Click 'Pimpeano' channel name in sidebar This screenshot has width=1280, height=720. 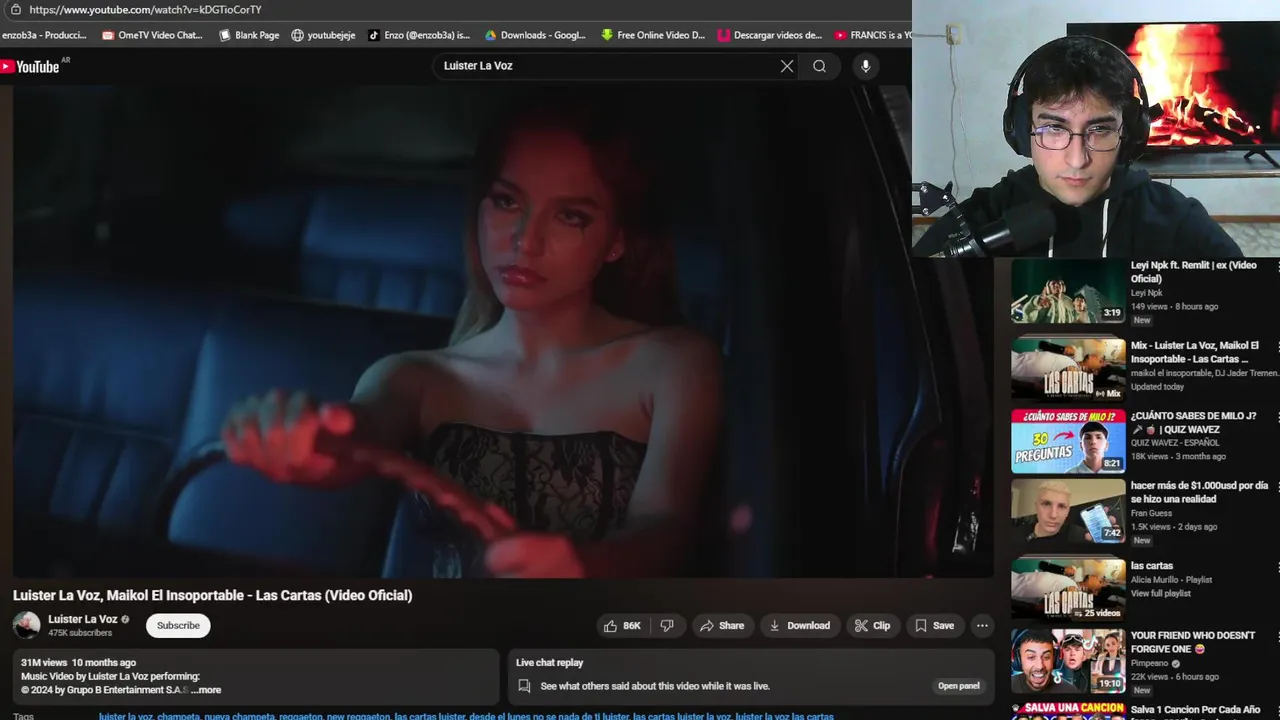coord(1151,663)
